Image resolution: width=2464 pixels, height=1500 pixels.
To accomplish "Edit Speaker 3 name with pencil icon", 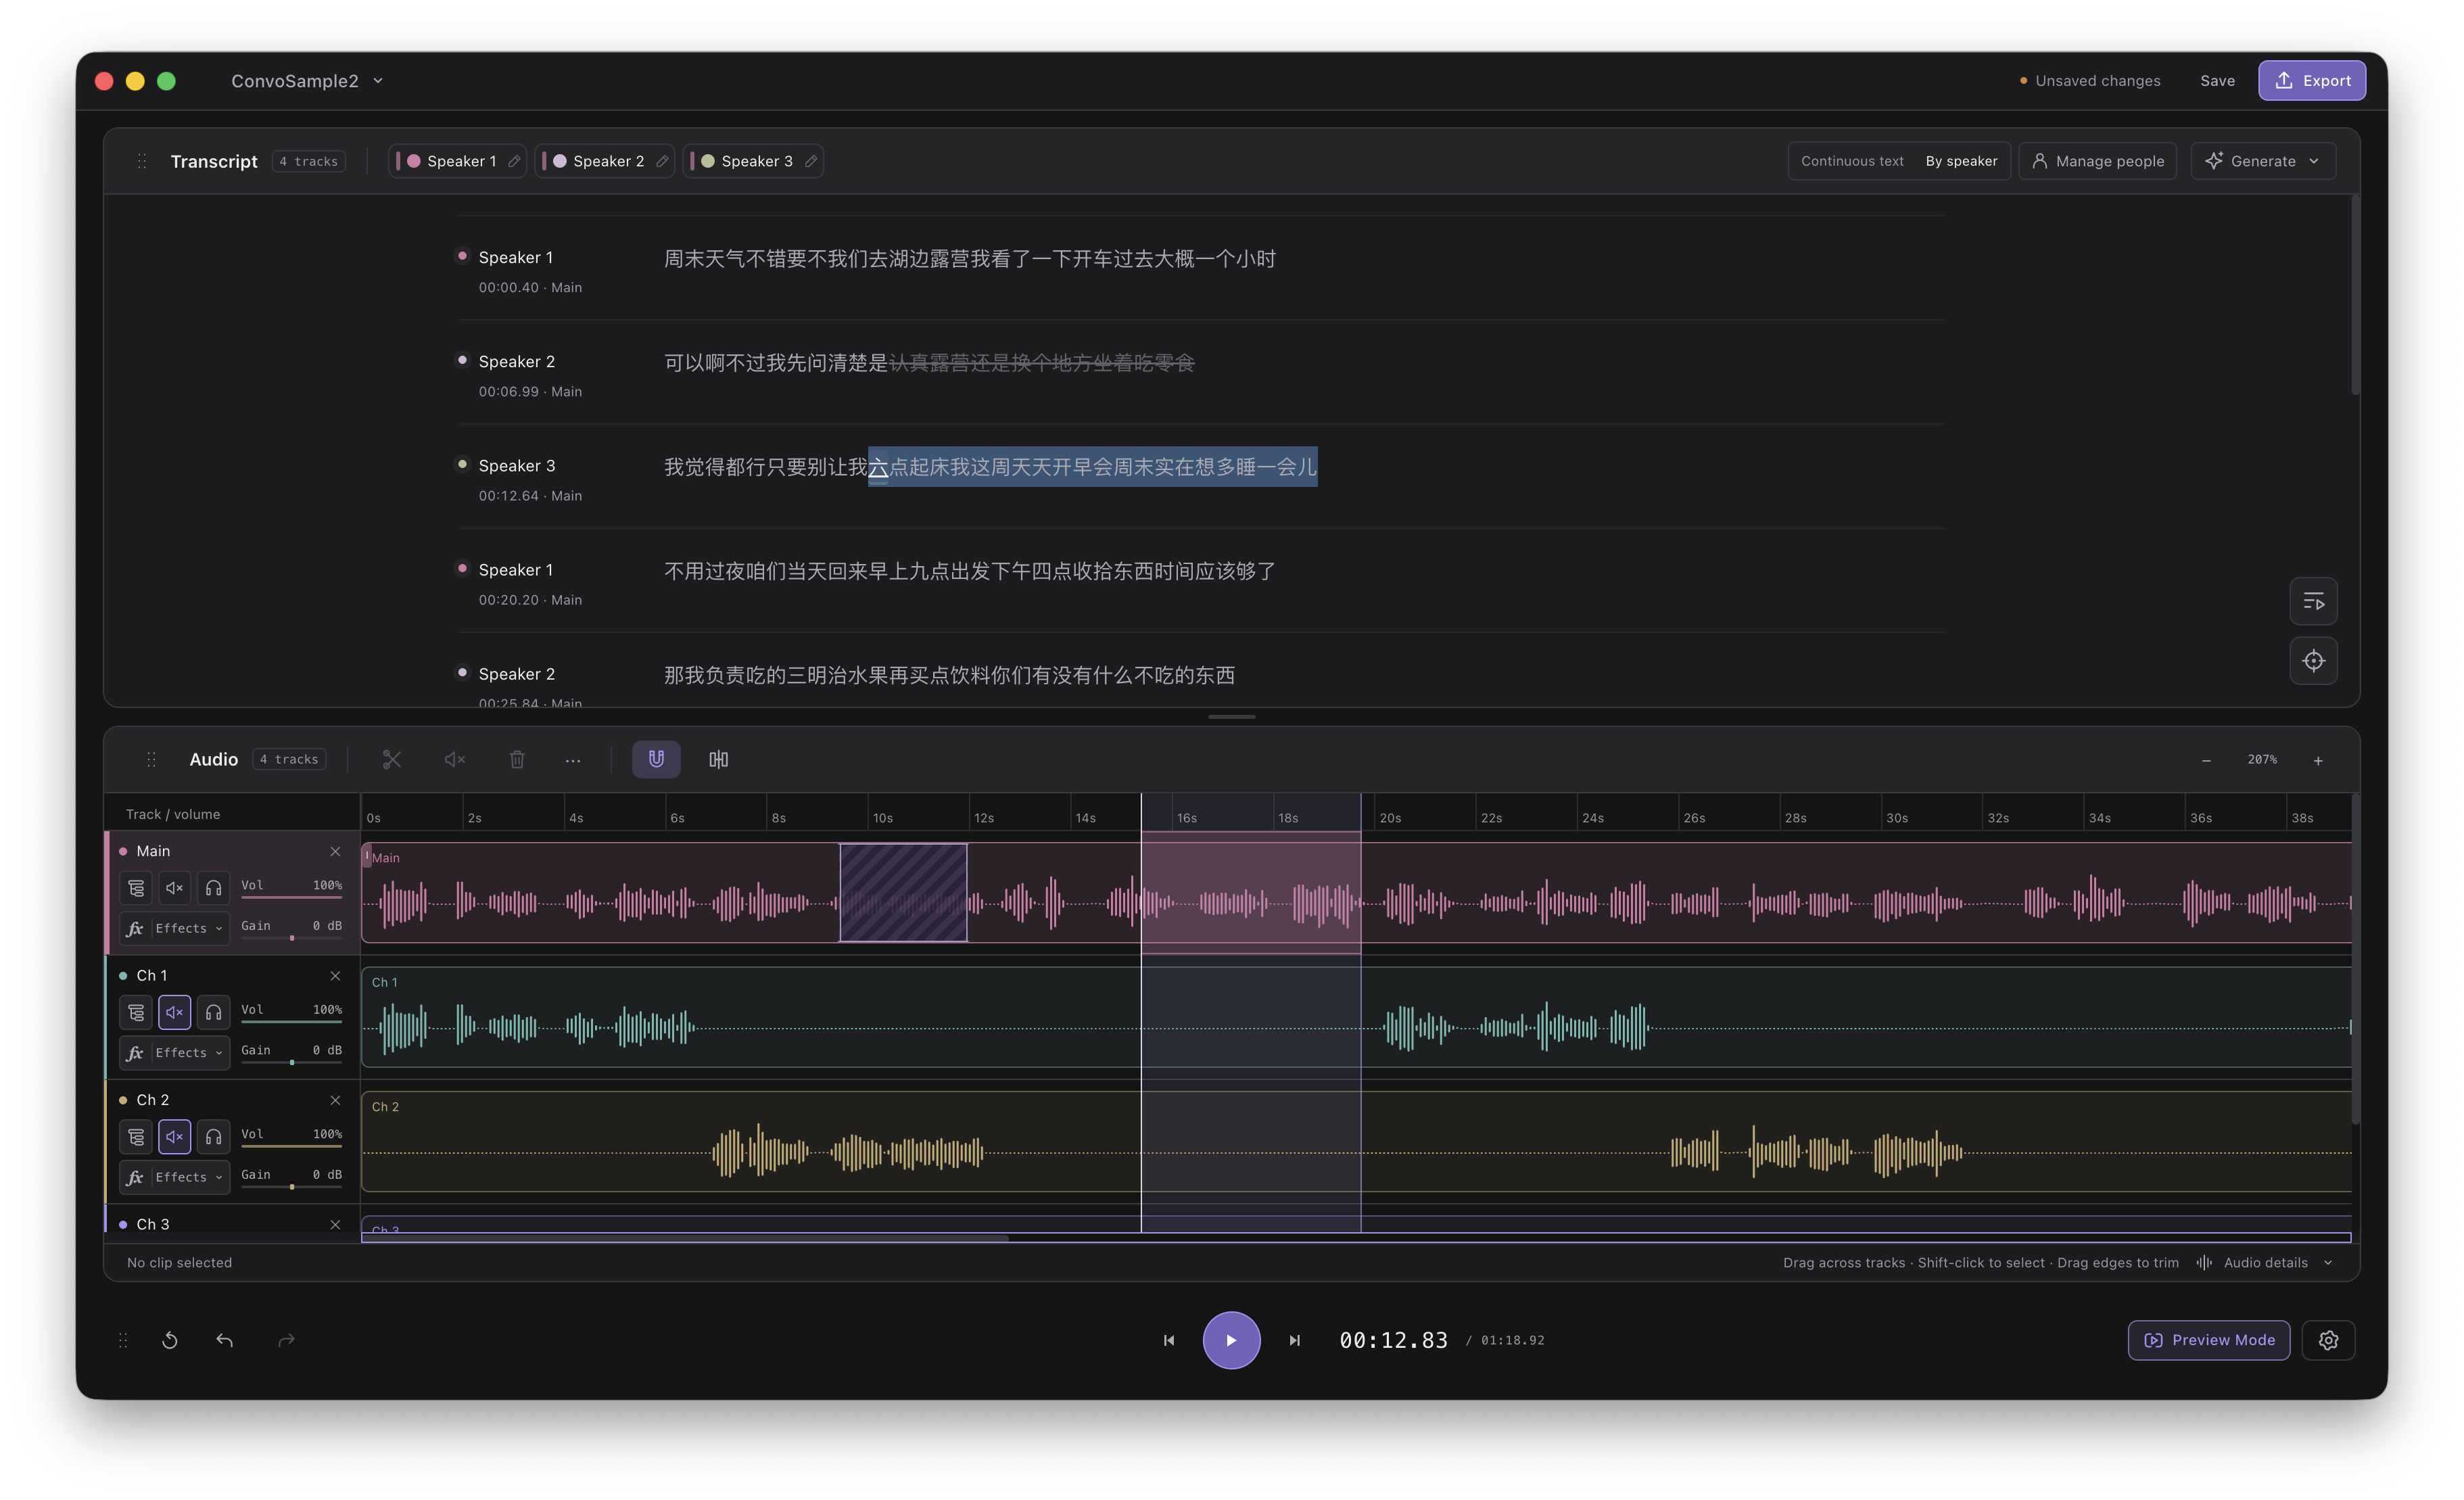I will coord(810,161).
